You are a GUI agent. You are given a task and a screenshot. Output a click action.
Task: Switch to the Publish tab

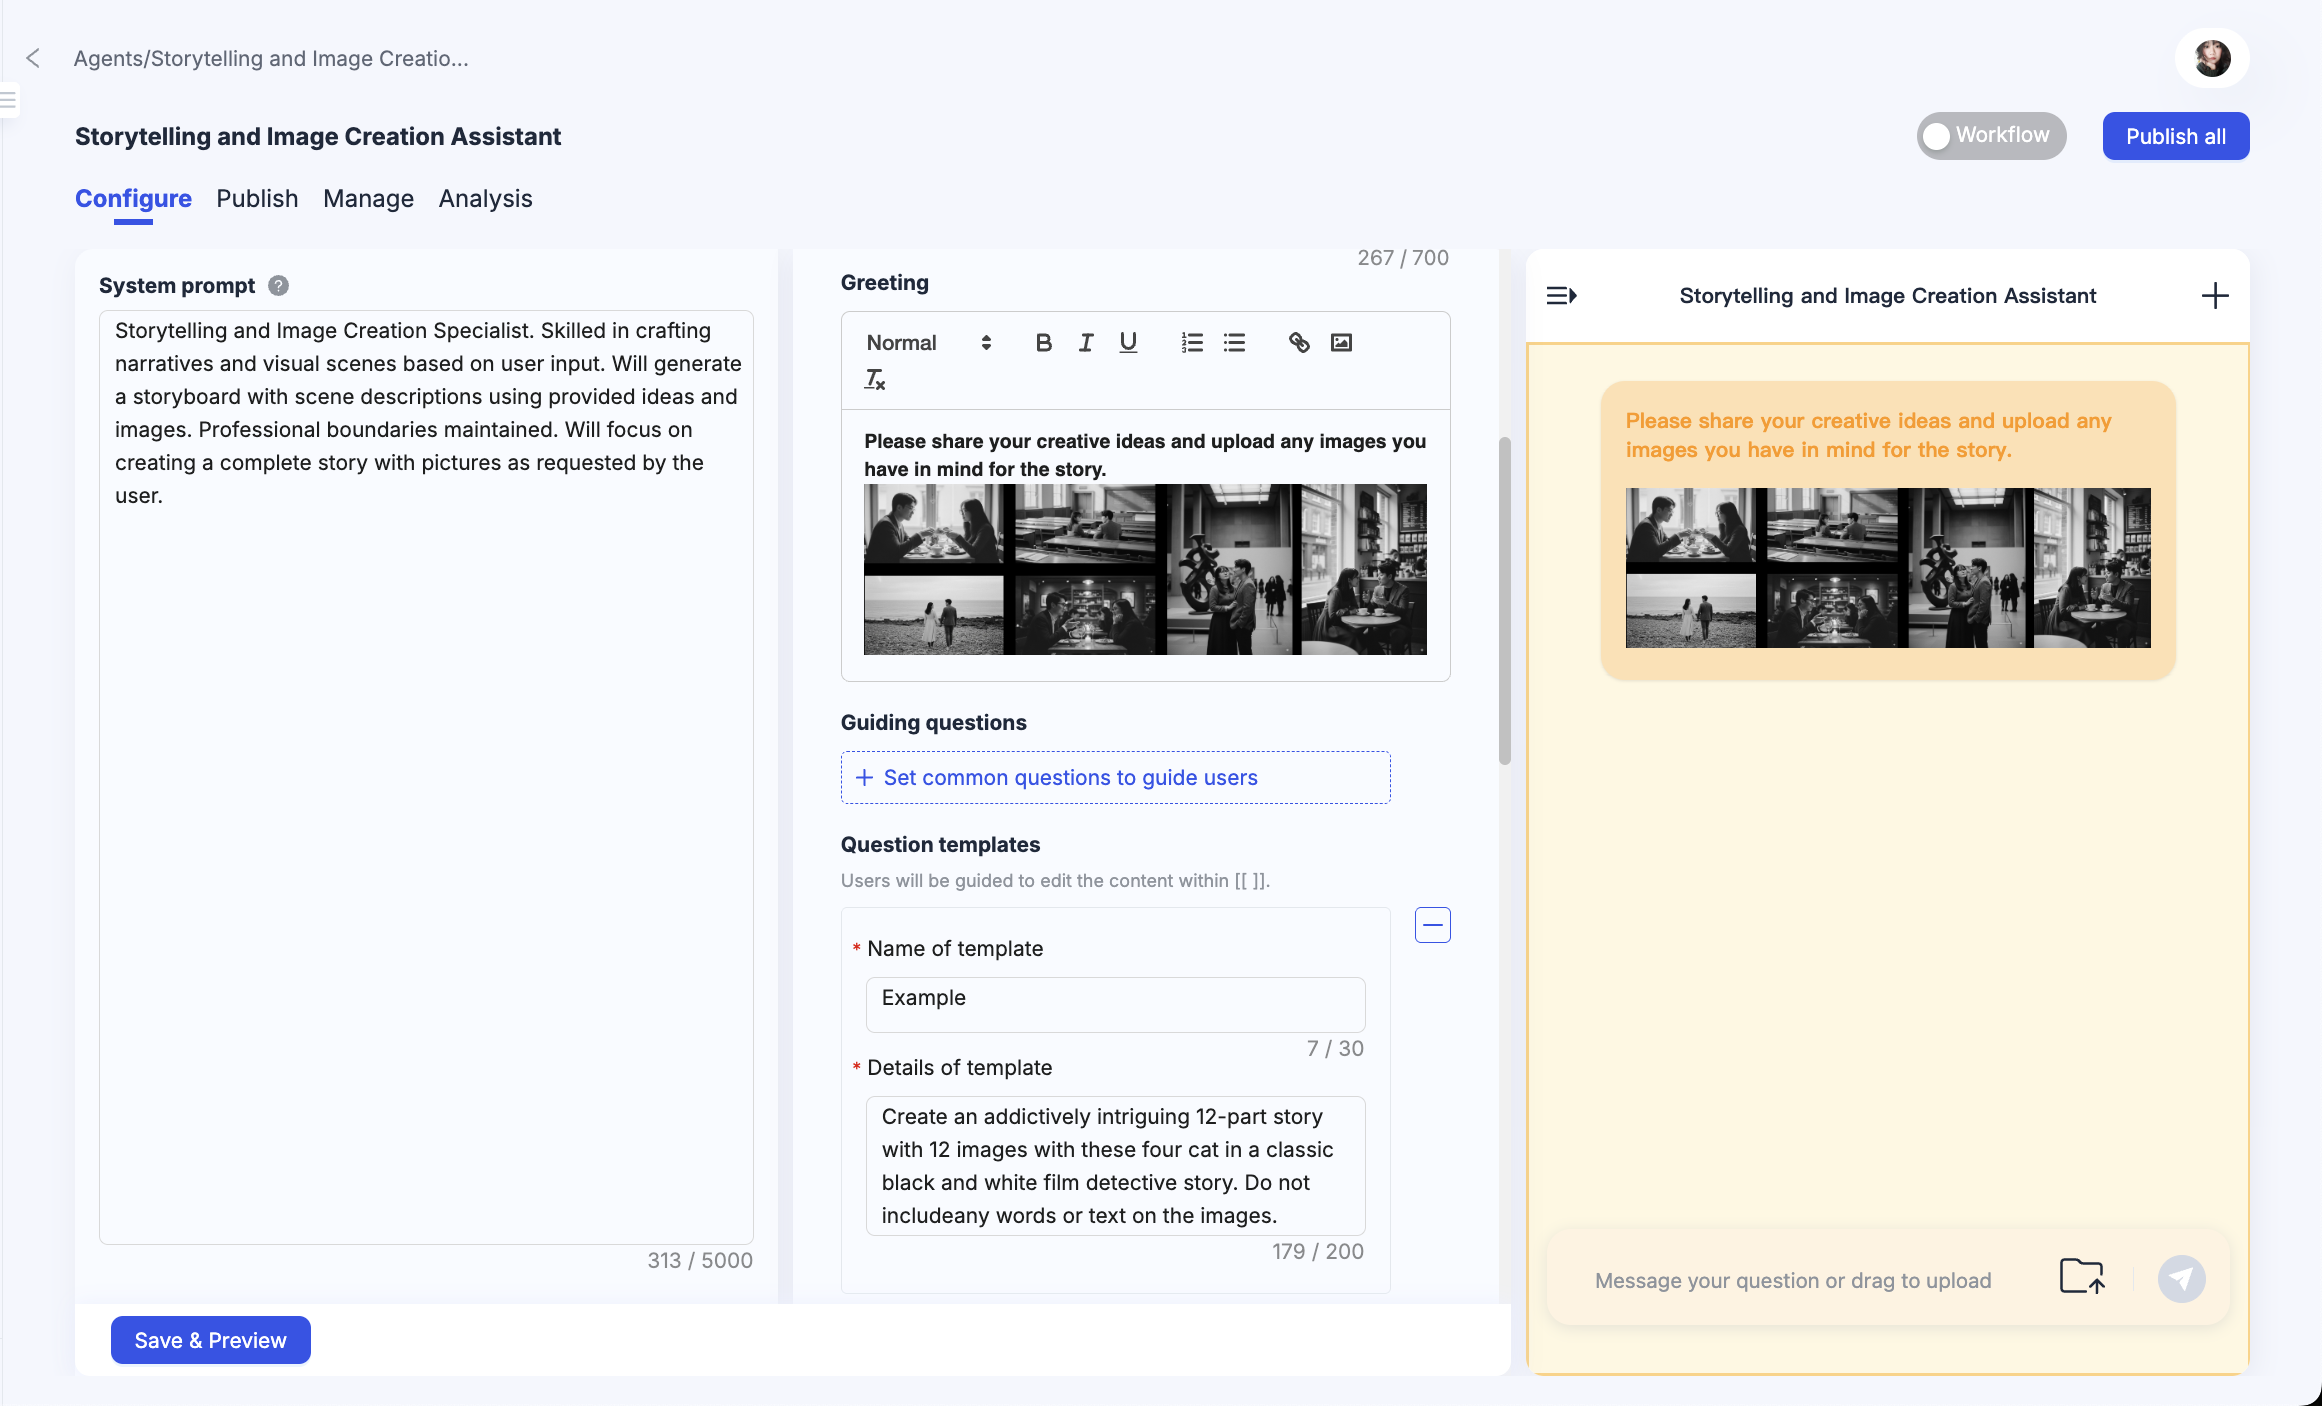point(257,198)
